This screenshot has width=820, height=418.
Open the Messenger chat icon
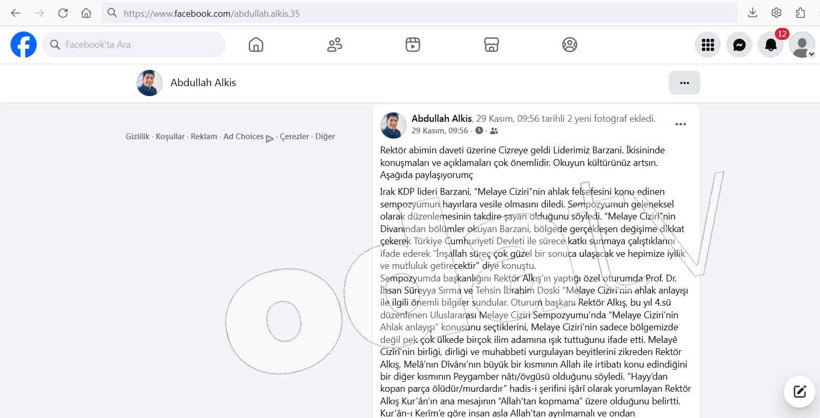[x=739, y=45]
